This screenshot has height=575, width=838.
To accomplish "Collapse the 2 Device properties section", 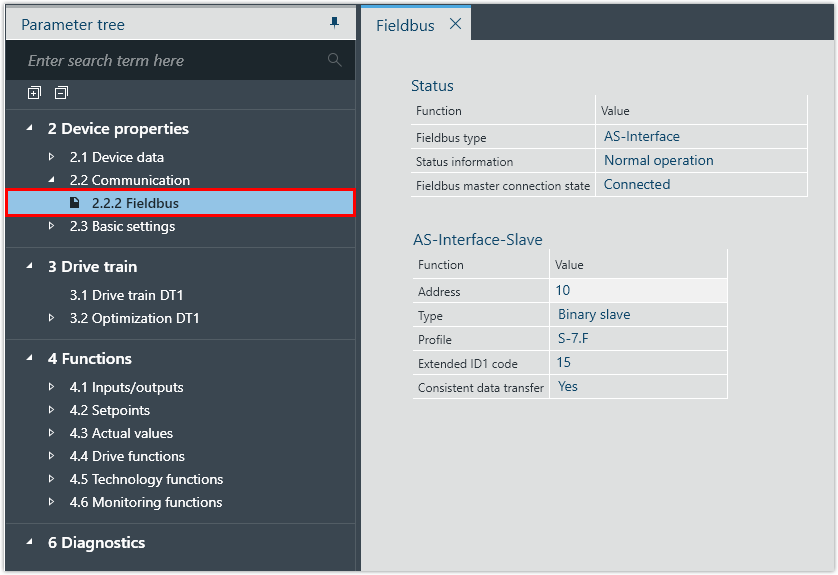I will pos(28,129).
